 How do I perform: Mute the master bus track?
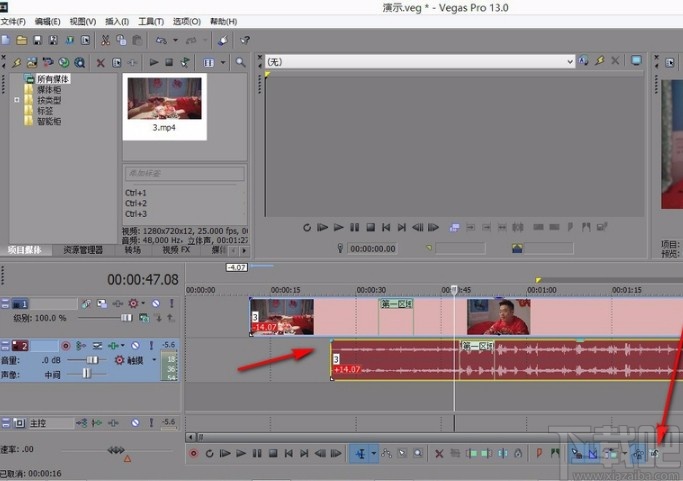click(x=135, y=423)
